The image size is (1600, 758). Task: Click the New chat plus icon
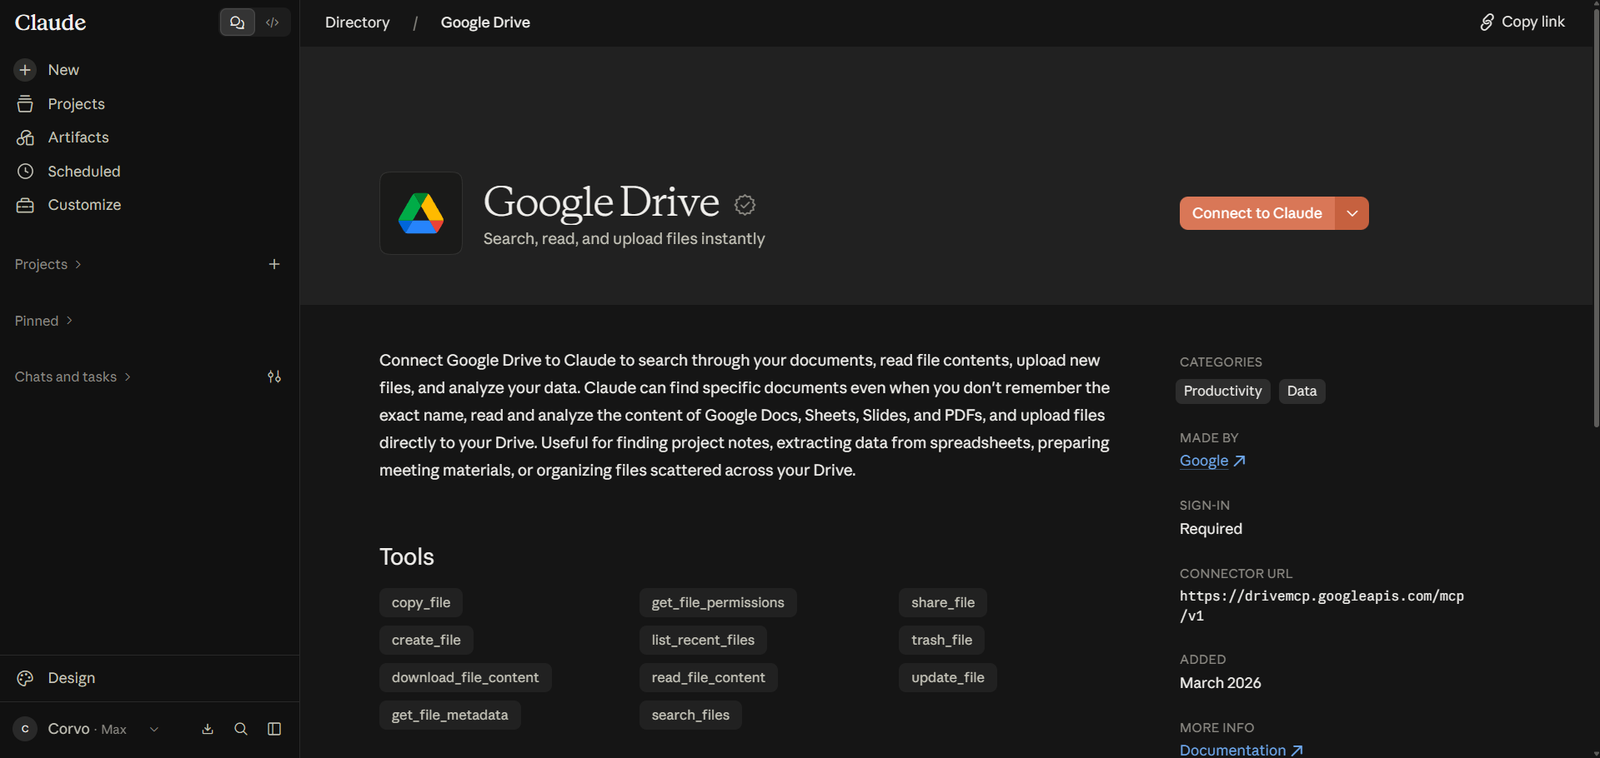coord(25,70)
